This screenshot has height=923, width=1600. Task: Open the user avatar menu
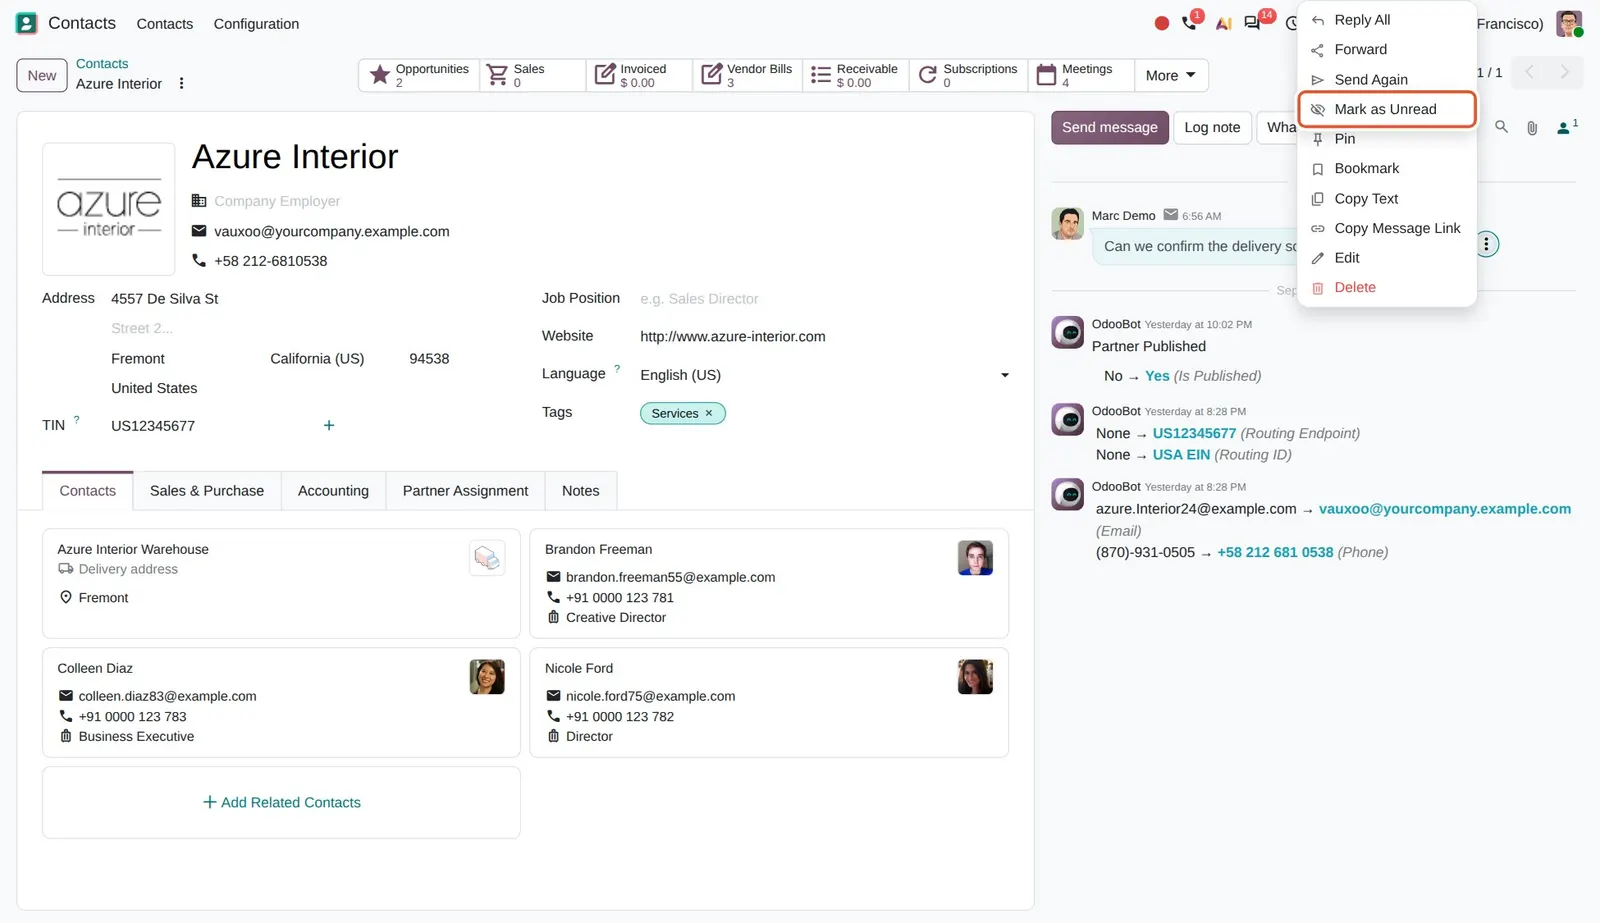click(x=1569, y=23)
